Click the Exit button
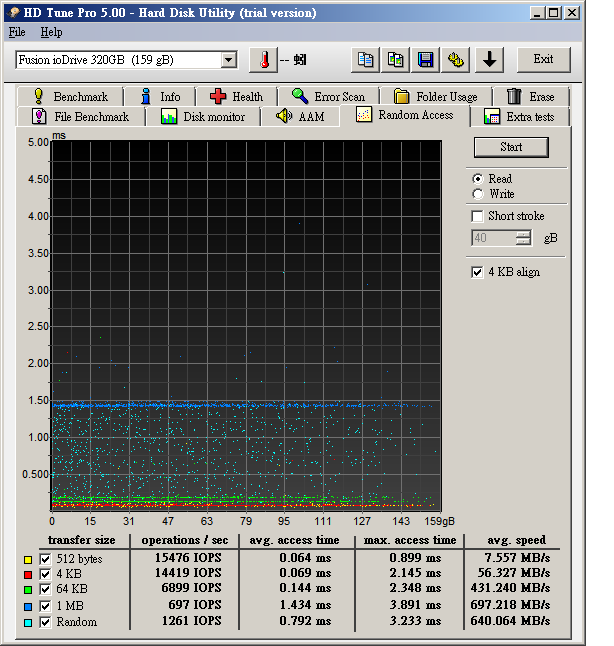 (x=544, y=59)
